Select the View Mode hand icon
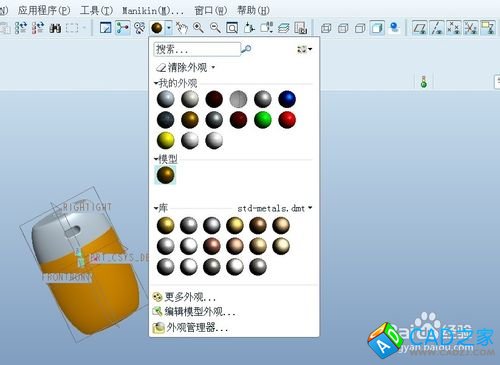 (x=182, y=28)
